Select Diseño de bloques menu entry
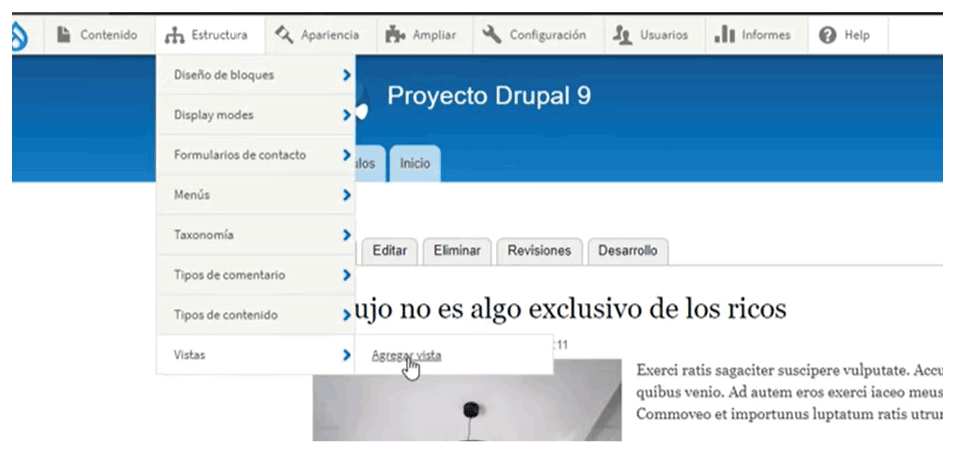 coord(256,75)
